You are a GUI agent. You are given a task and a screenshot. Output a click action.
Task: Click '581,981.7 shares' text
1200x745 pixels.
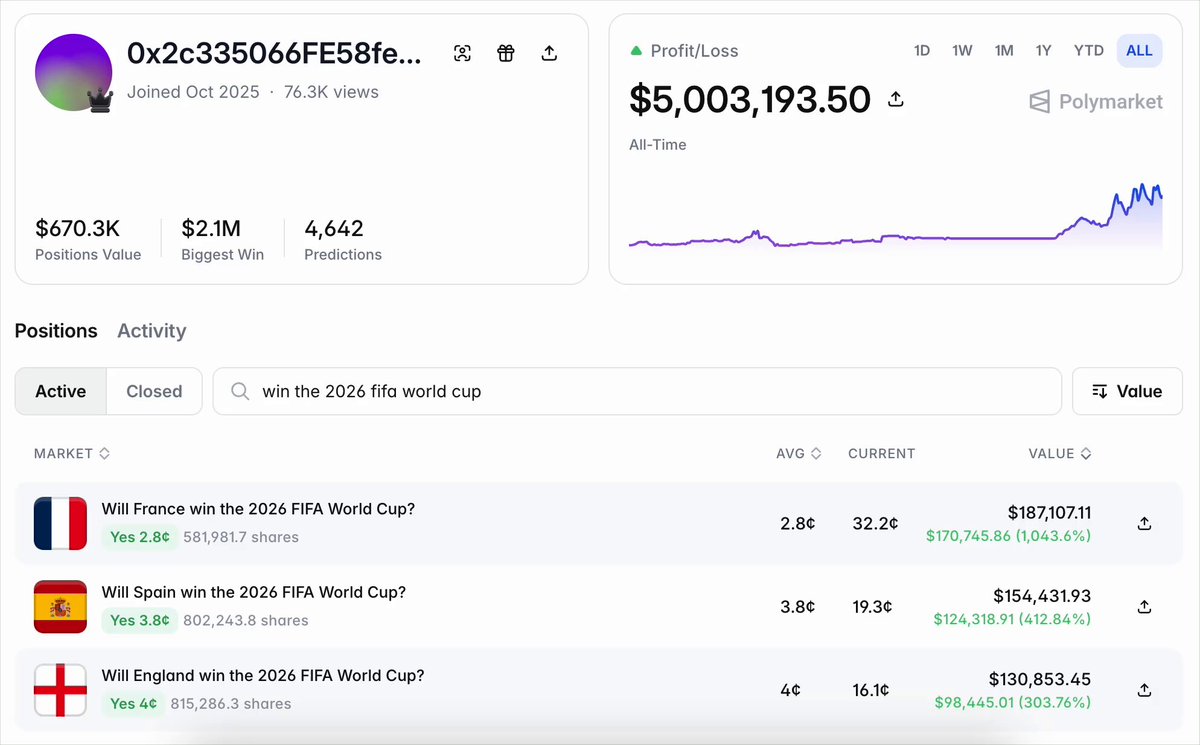241,537
